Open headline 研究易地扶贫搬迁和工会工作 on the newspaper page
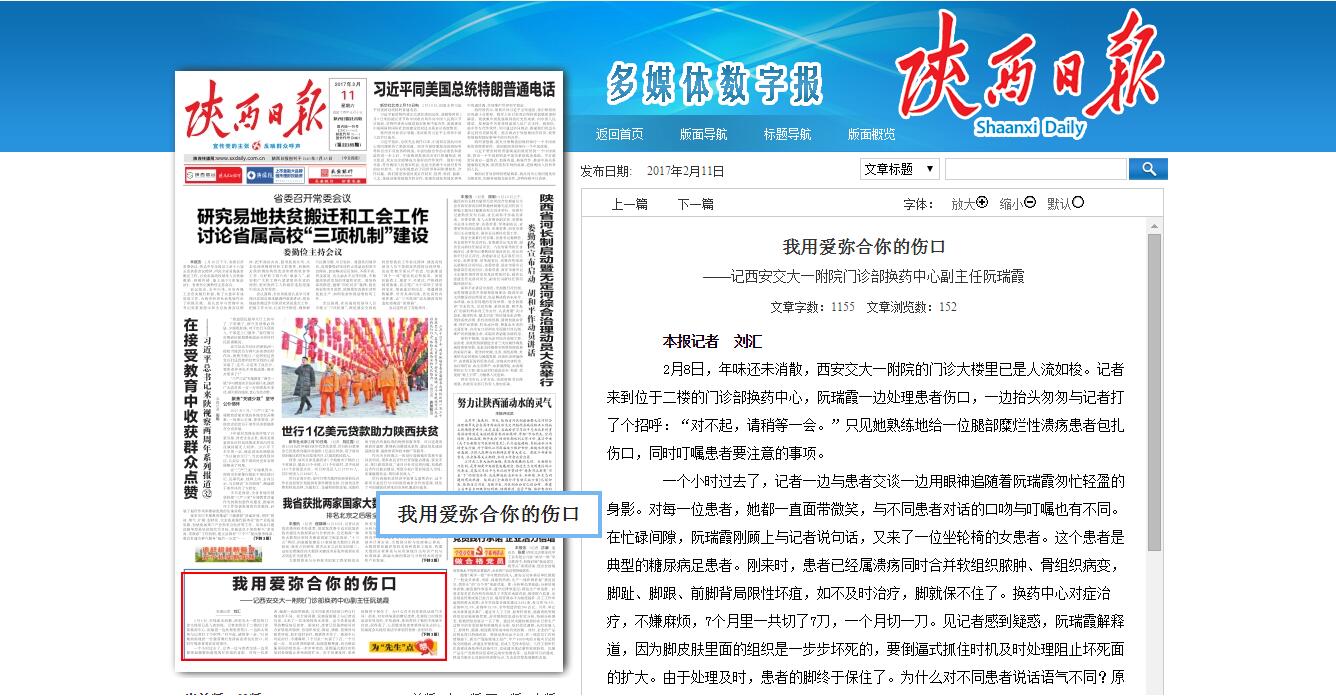Screen dimensions: 1336x696 [312, 216]
